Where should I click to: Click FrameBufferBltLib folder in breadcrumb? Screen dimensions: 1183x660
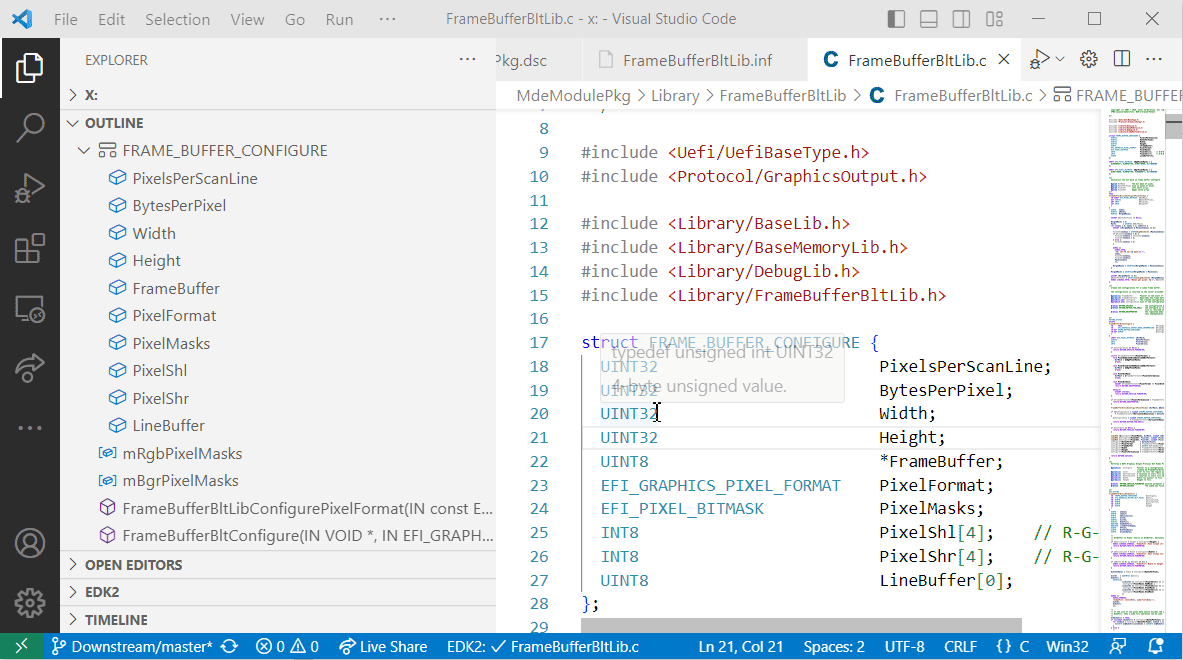pyautogui.click(x=782, y=96)
